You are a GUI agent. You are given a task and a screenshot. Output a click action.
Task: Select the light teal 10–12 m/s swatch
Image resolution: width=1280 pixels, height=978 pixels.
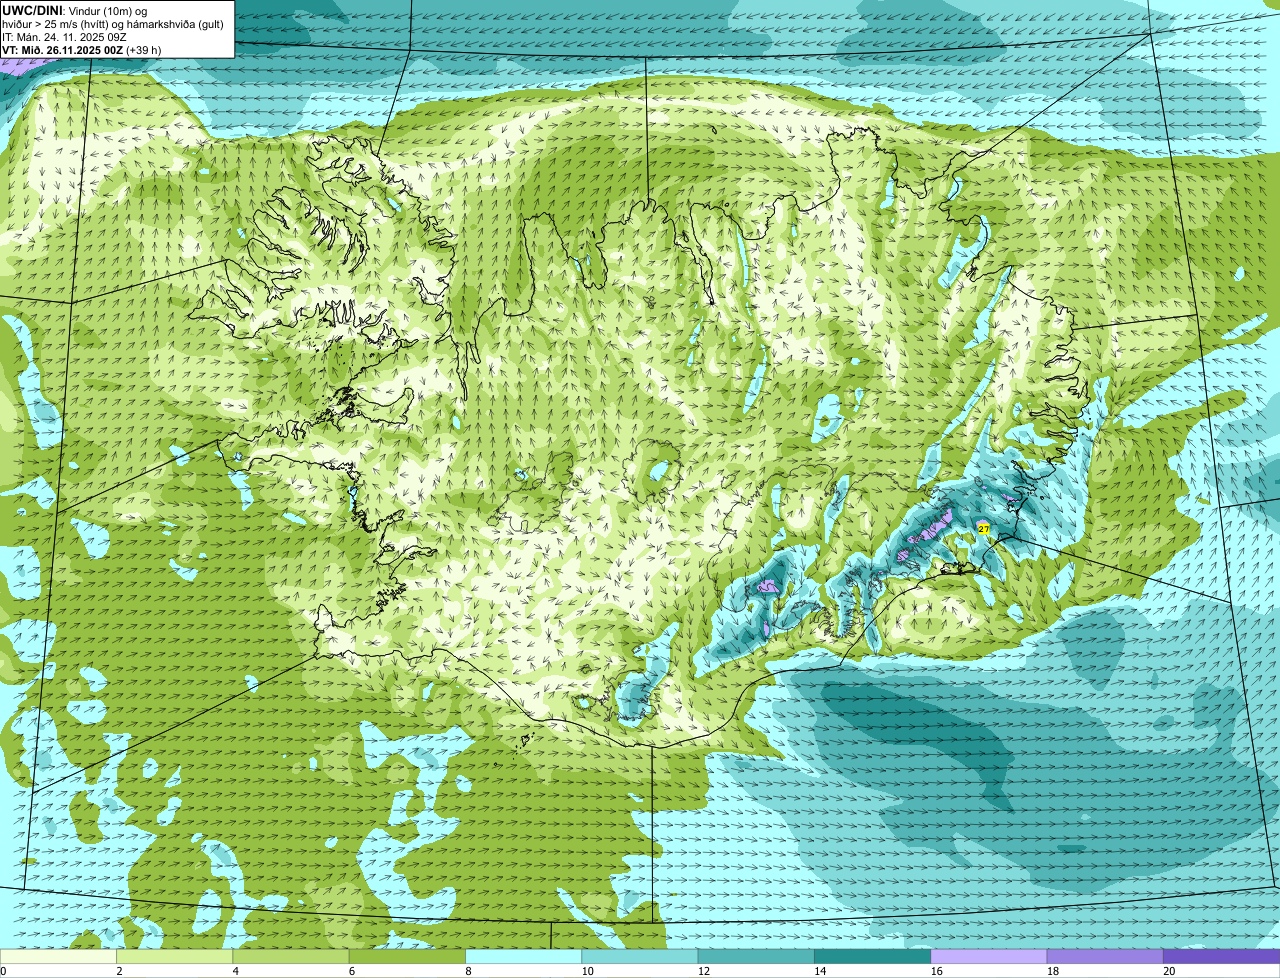[640, 956]
